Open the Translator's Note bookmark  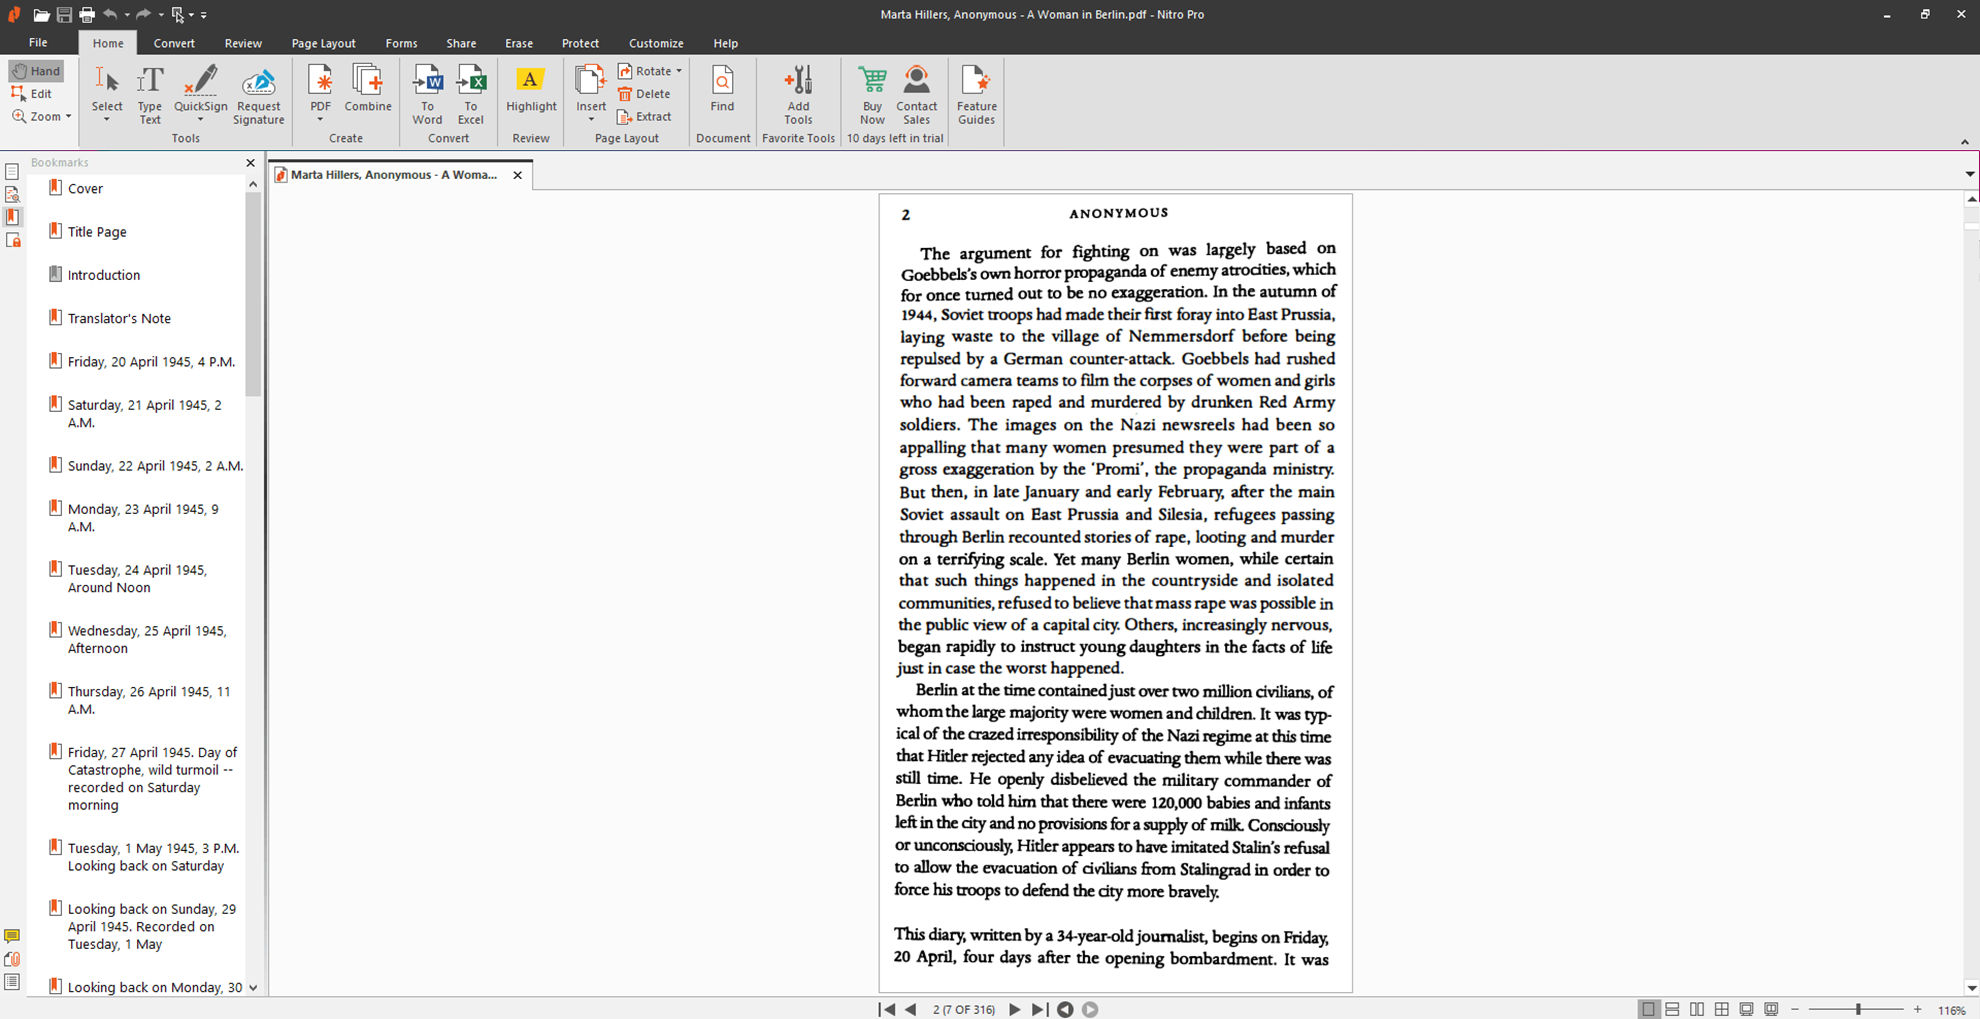[x=119, y=318]
